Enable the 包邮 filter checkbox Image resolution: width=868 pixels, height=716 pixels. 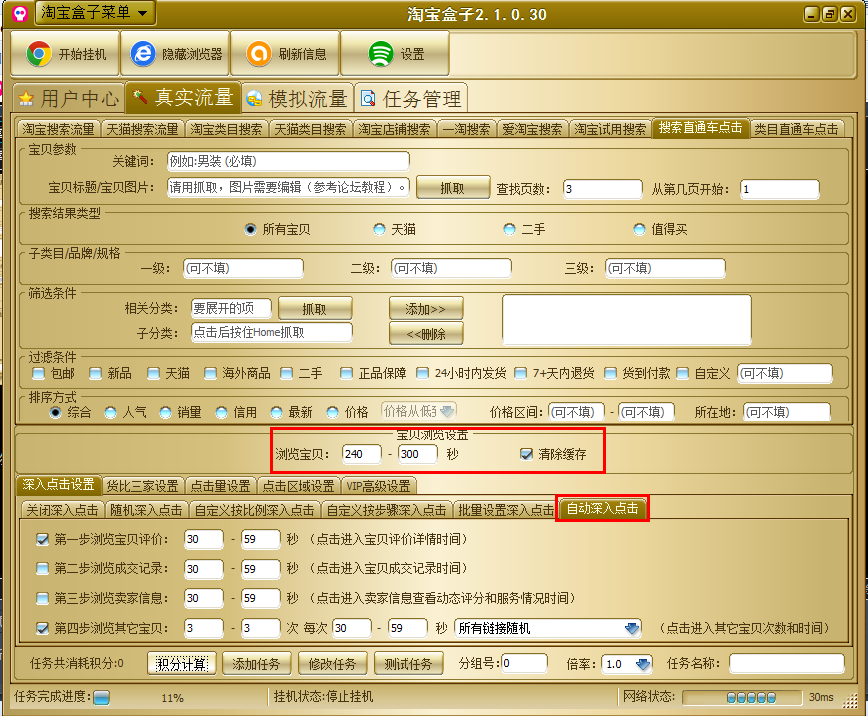(38, 374)
